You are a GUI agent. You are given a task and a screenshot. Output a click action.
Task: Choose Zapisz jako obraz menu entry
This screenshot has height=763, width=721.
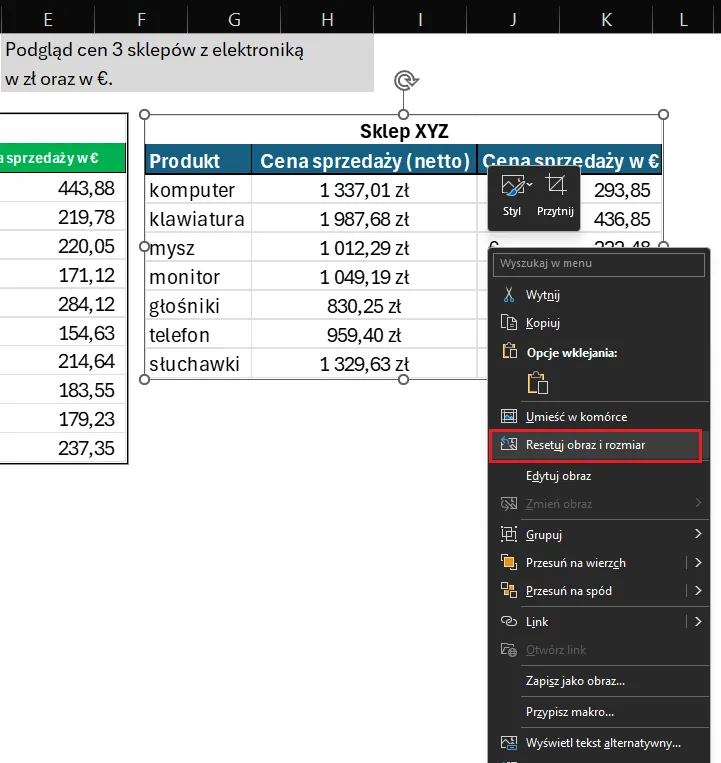[575, 681]
